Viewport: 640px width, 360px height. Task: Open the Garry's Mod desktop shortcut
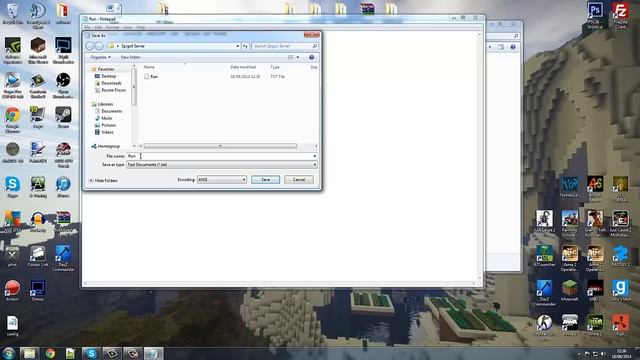620,290
